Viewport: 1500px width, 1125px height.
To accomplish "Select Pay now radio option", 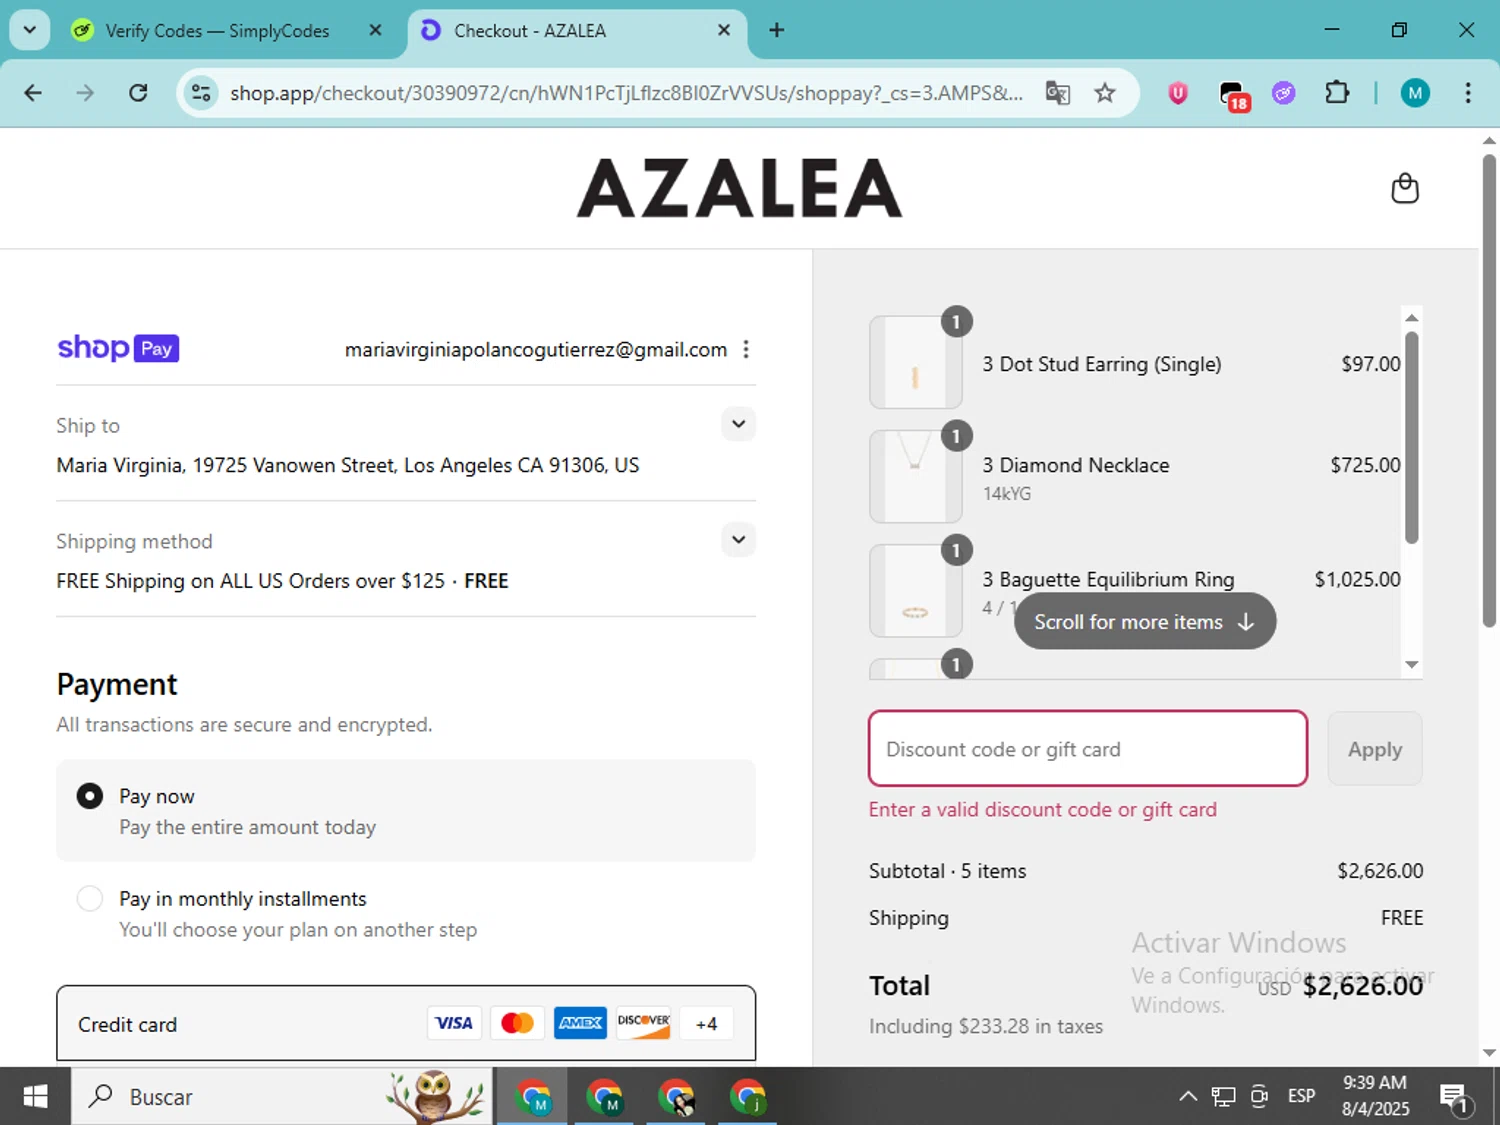I will point(90,796).
